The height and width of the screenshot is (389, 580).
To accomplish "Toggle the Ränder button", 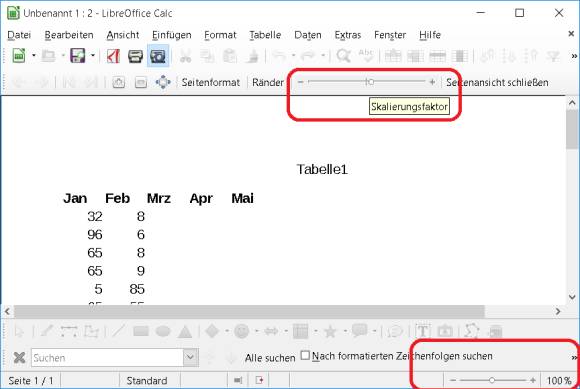I will (268, 82).
